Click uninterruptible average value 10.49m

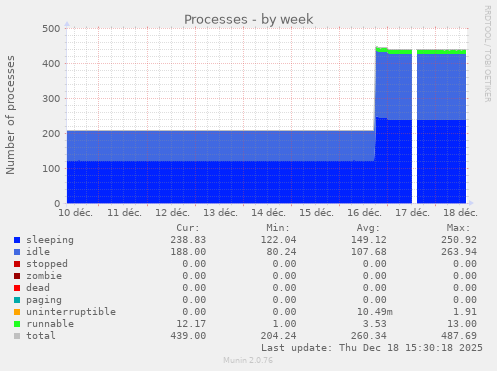pyautogui.click(x=375, y=312)
